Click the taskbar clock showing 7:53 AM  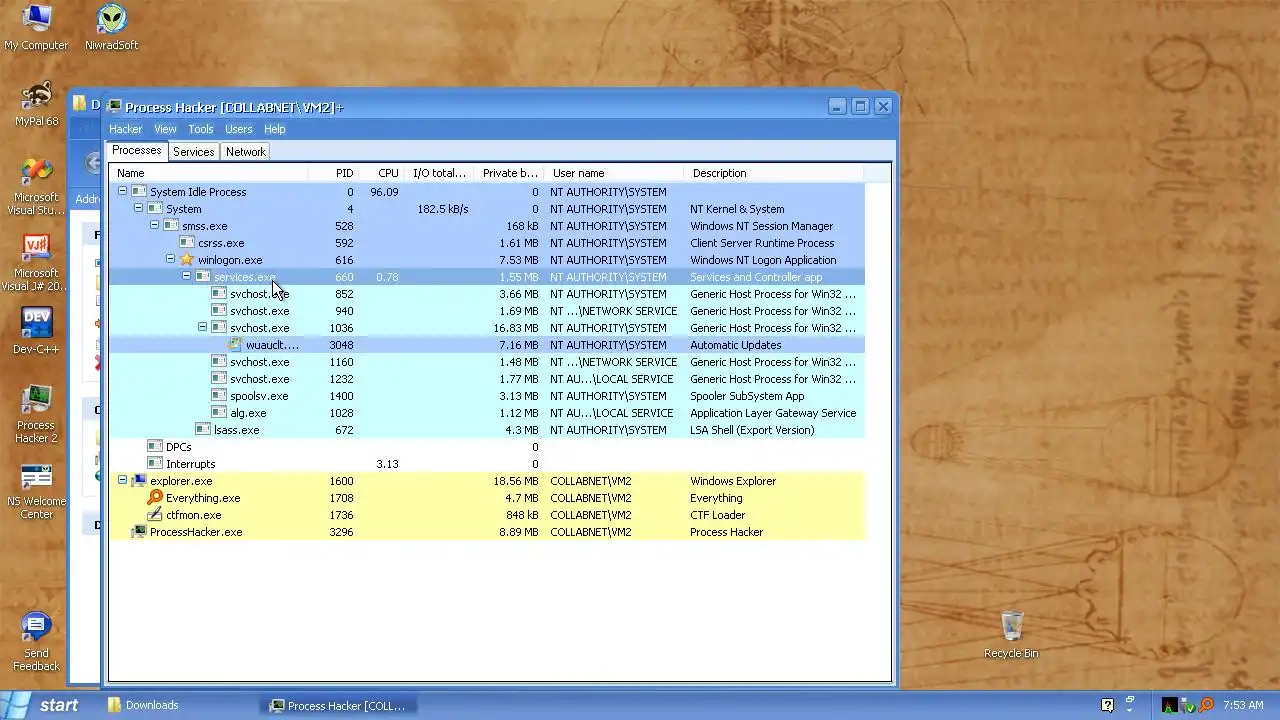point(1243,705)
